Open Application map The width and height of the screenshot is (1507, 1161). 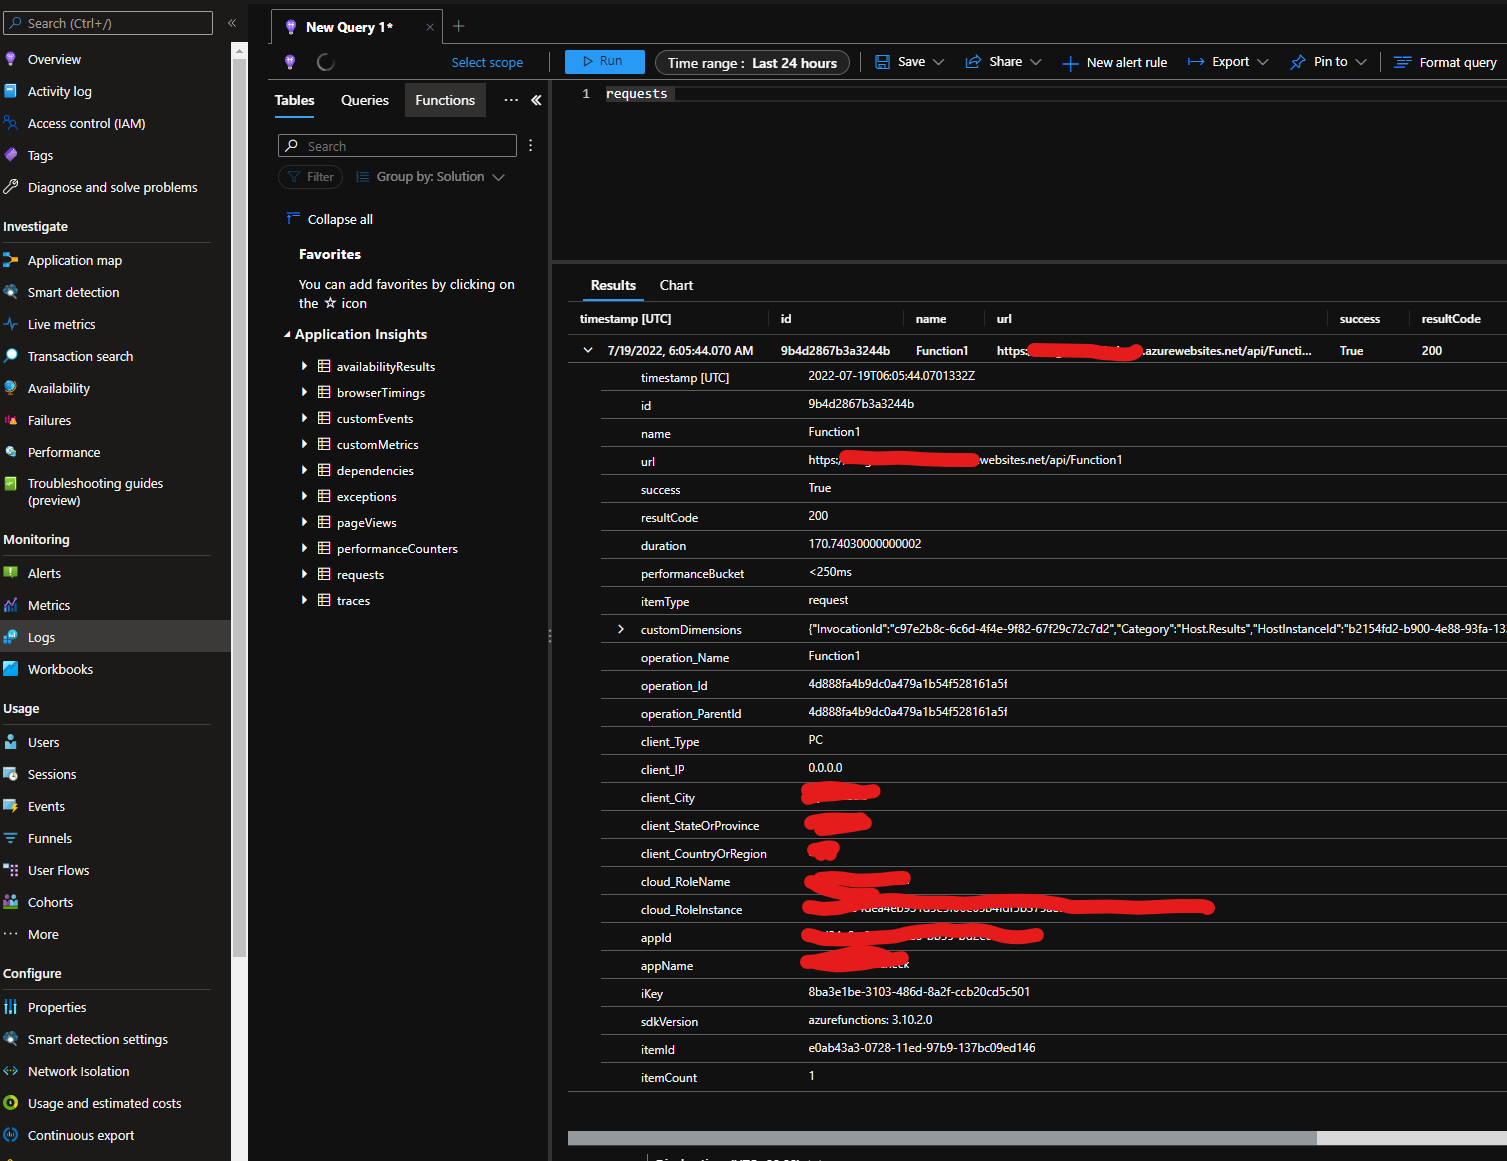74,261
